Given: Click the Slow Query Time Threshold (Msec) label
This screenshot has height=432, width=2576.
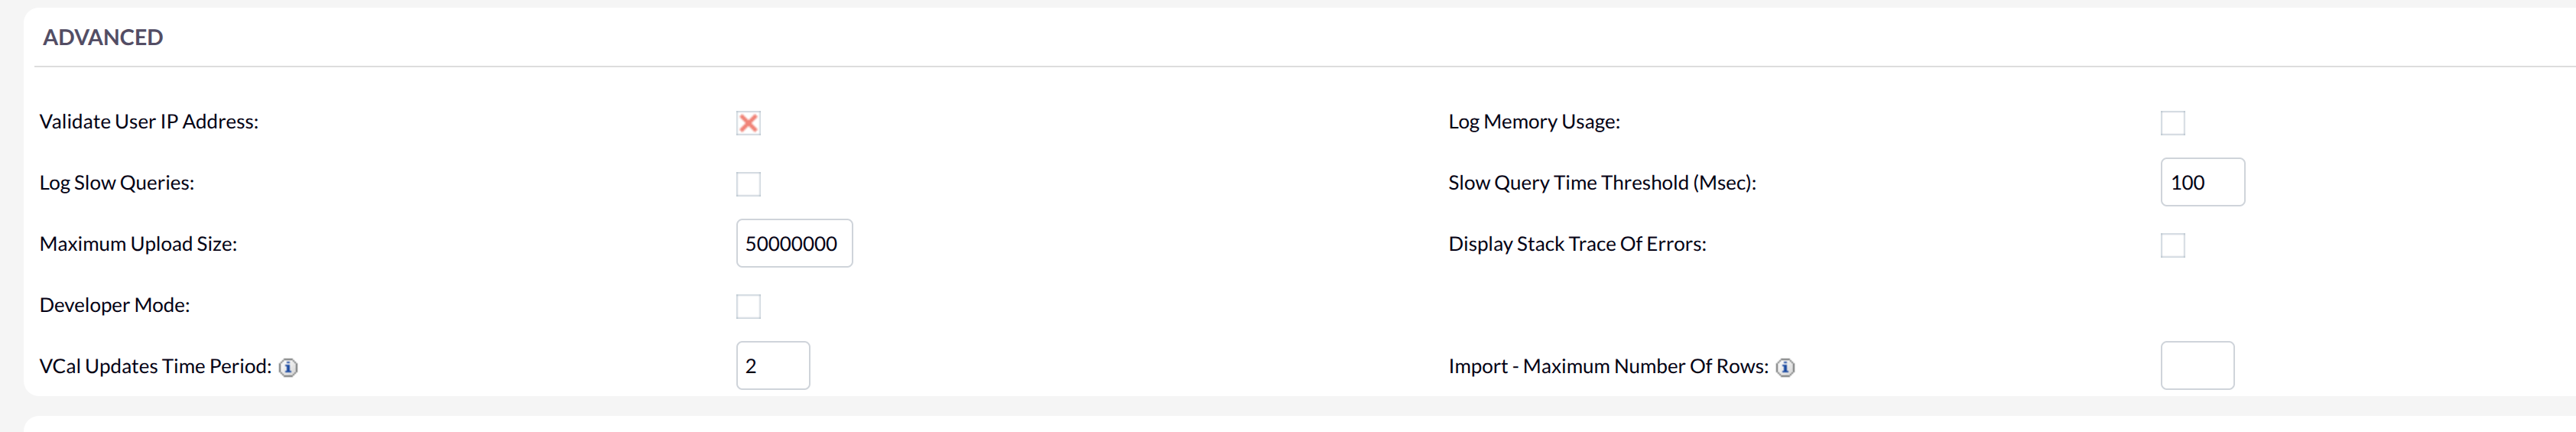Looking at the screenshot, I should [1602, 183].
